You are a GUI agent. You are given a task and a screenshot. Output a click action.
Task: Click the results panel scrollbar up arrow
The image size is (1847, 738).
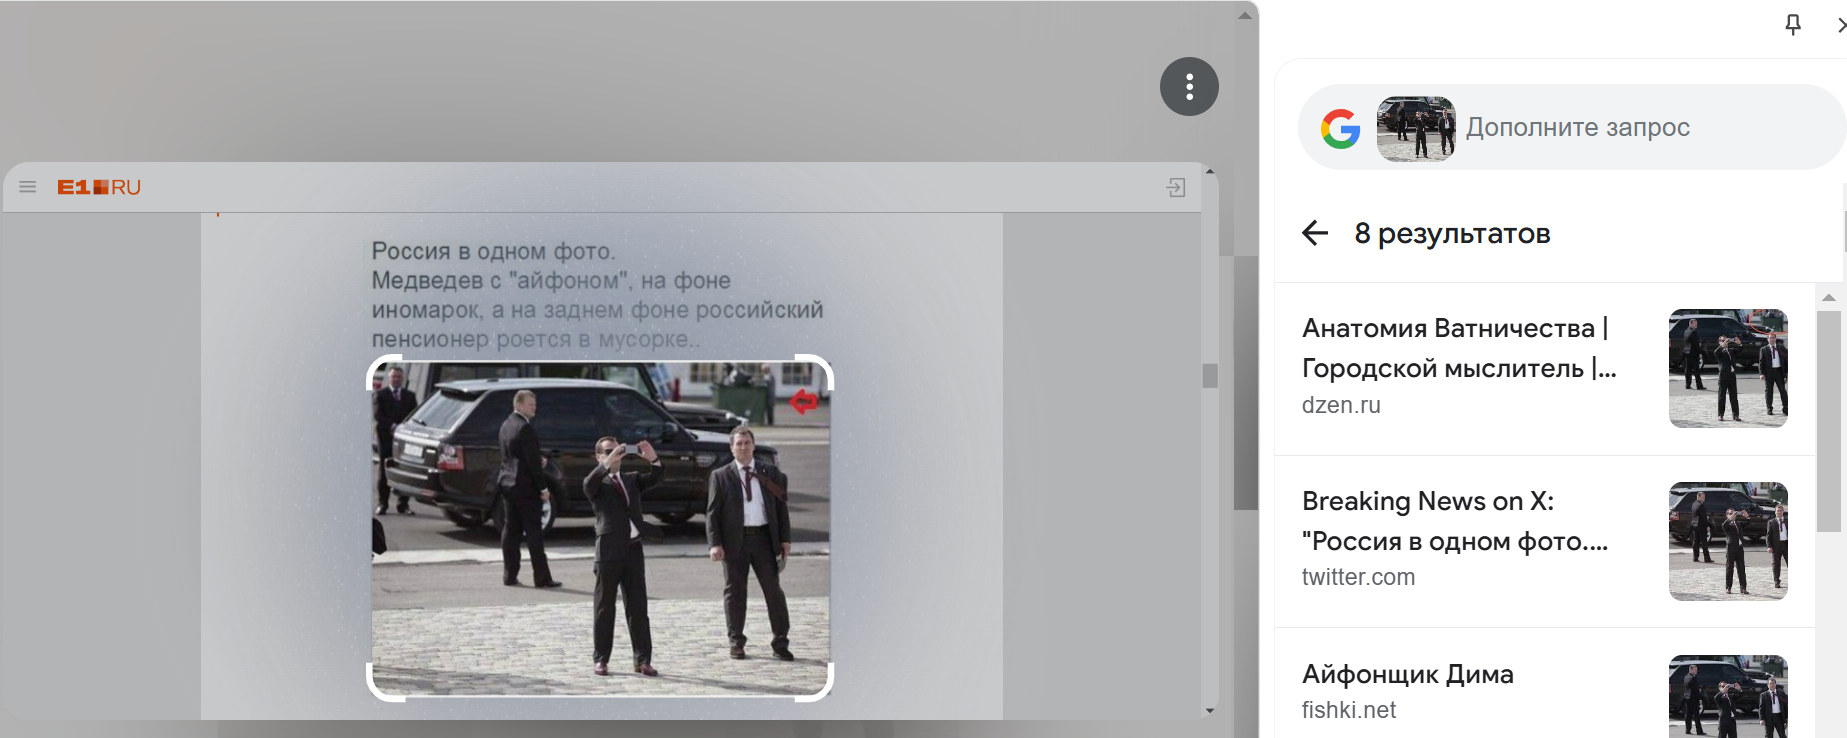pos(1829,297)
